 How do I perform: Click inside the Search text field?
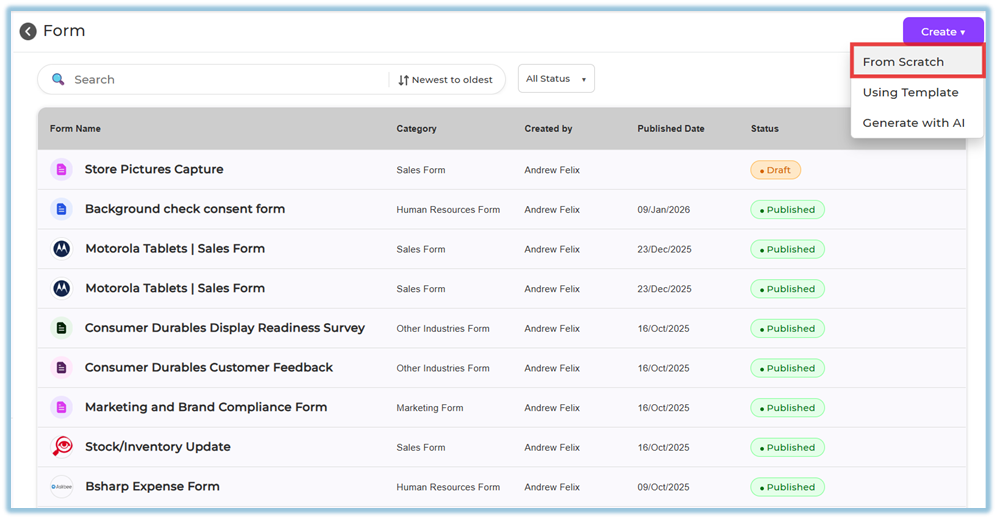(225, 80)
